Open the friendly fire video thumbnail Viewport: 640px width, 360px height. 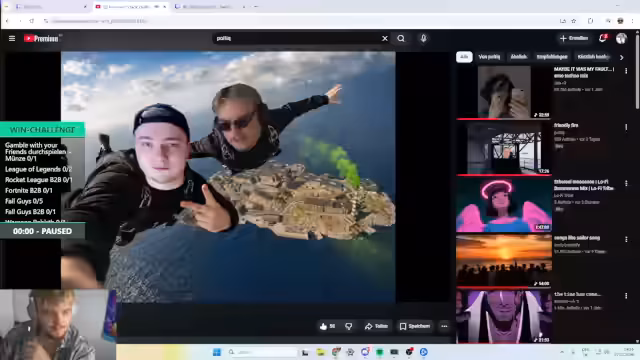tap(504, 148)
